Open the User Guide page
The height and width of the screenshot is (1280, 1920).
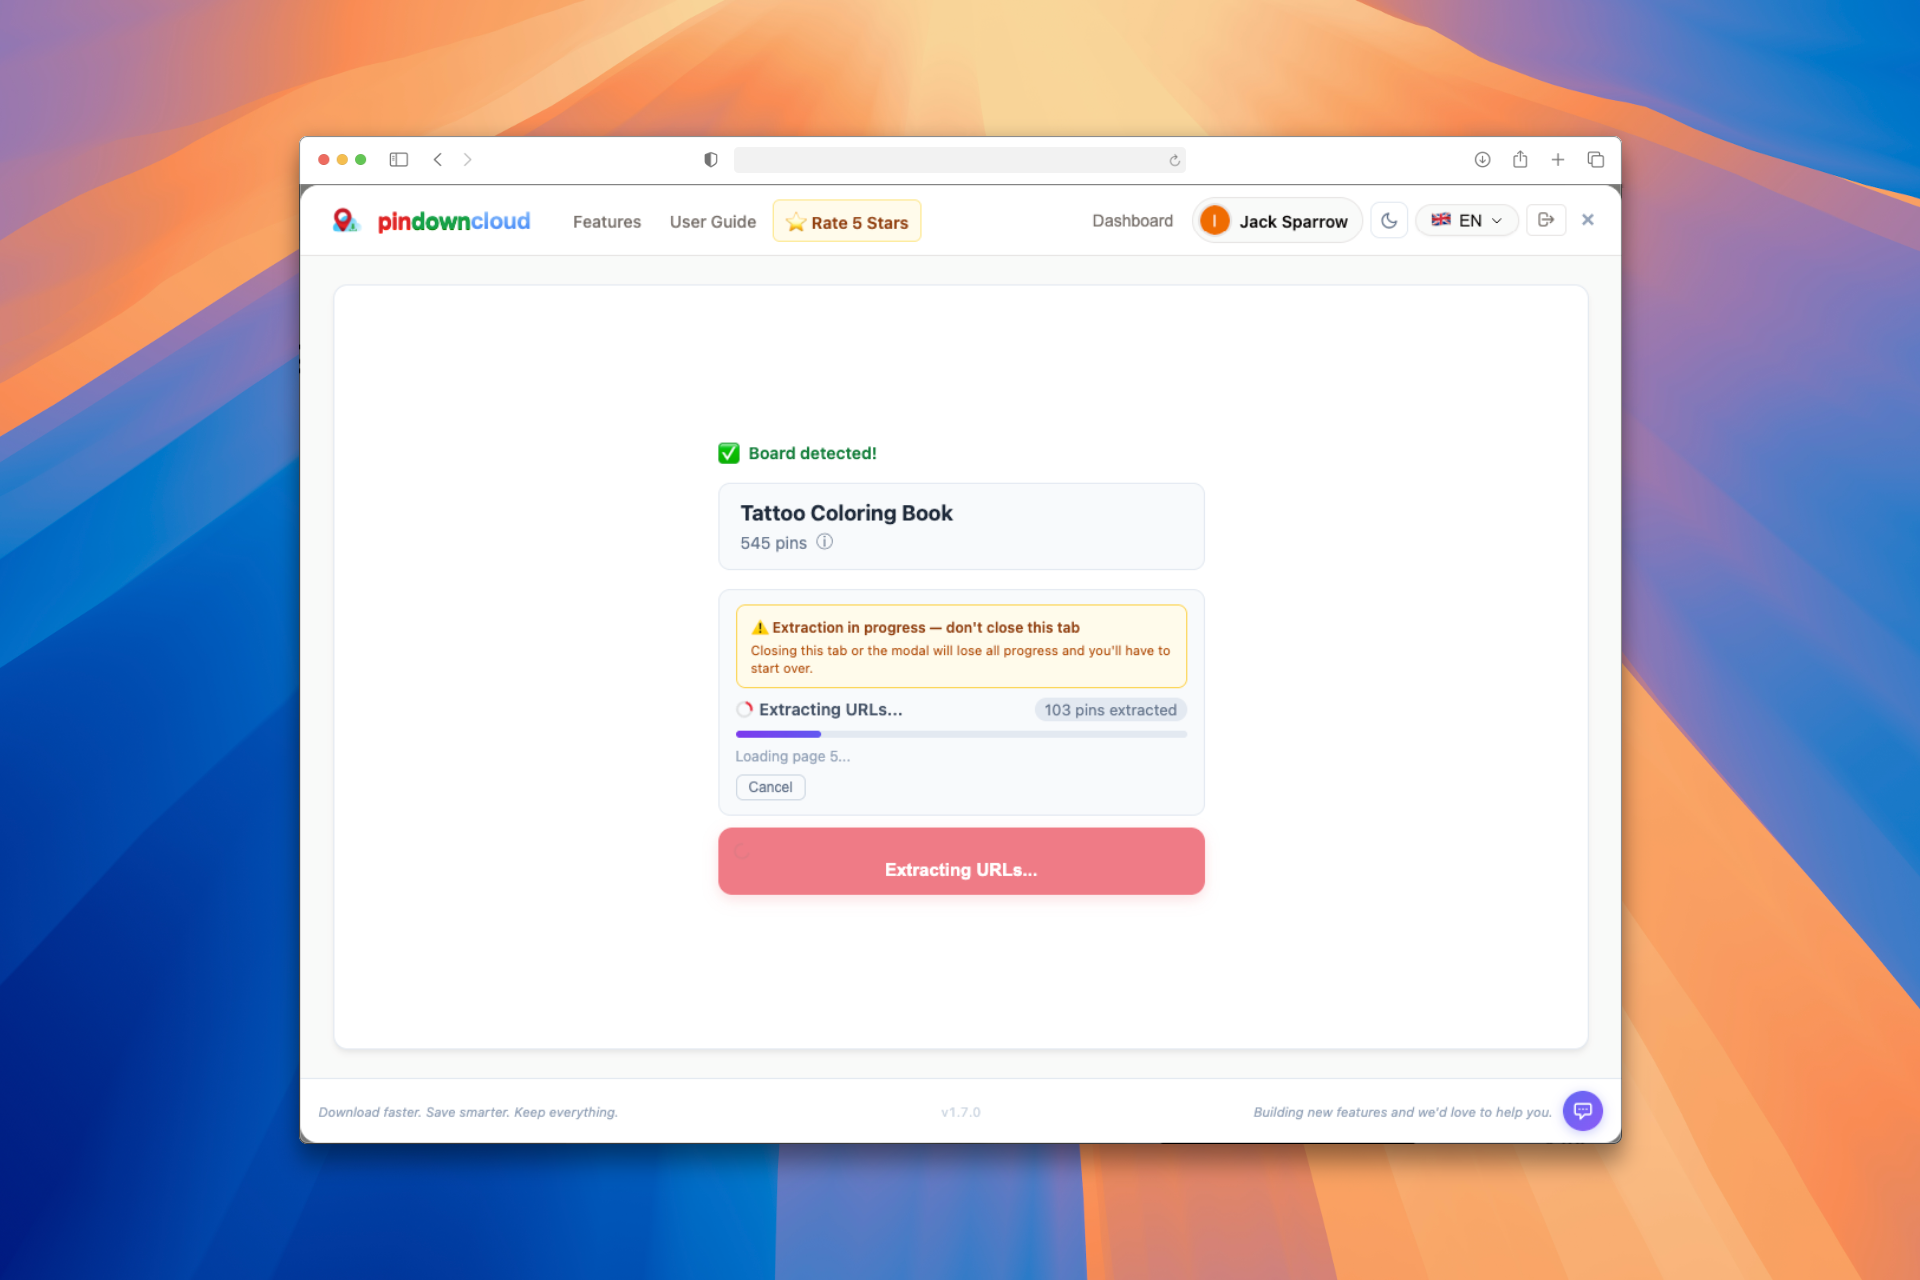point(712,221)
